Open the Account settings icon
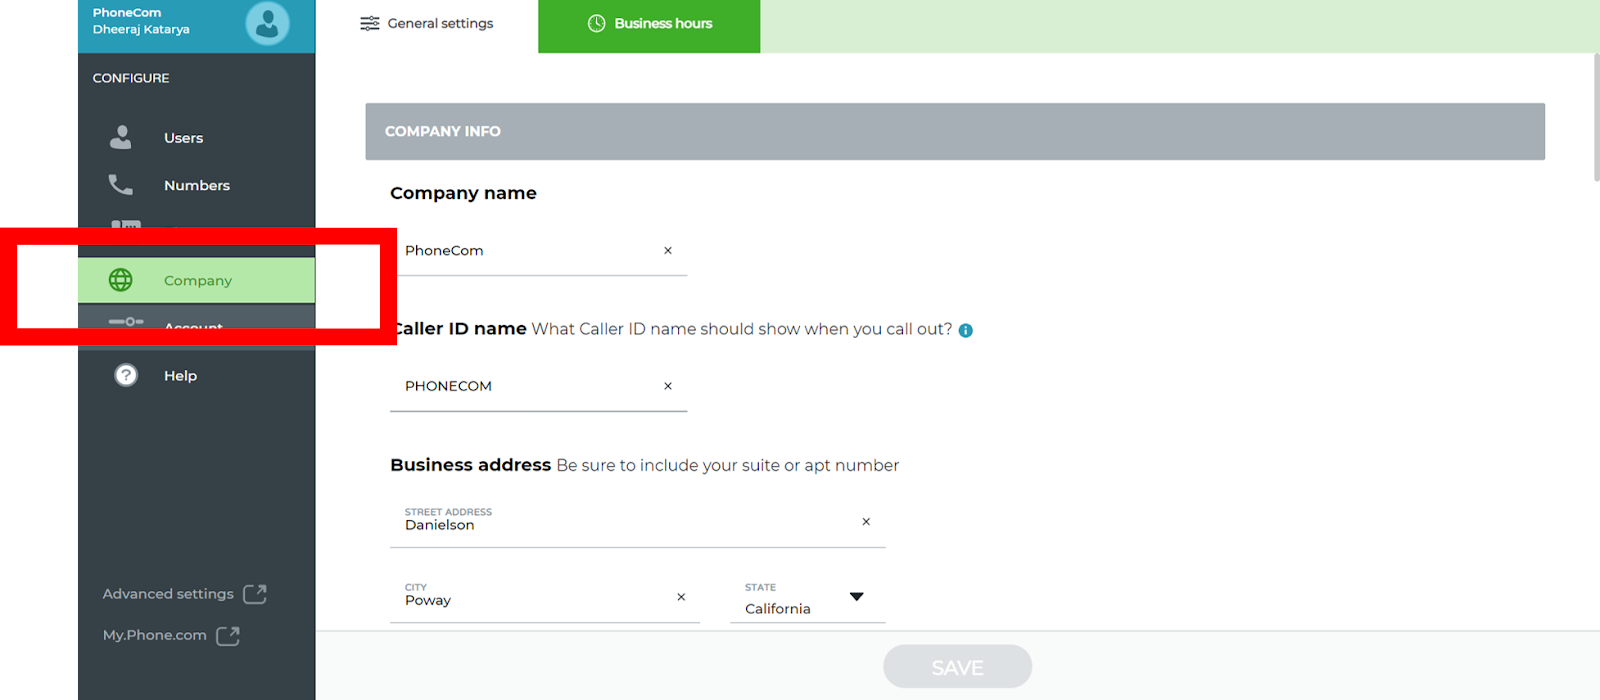 pos(125,322)
